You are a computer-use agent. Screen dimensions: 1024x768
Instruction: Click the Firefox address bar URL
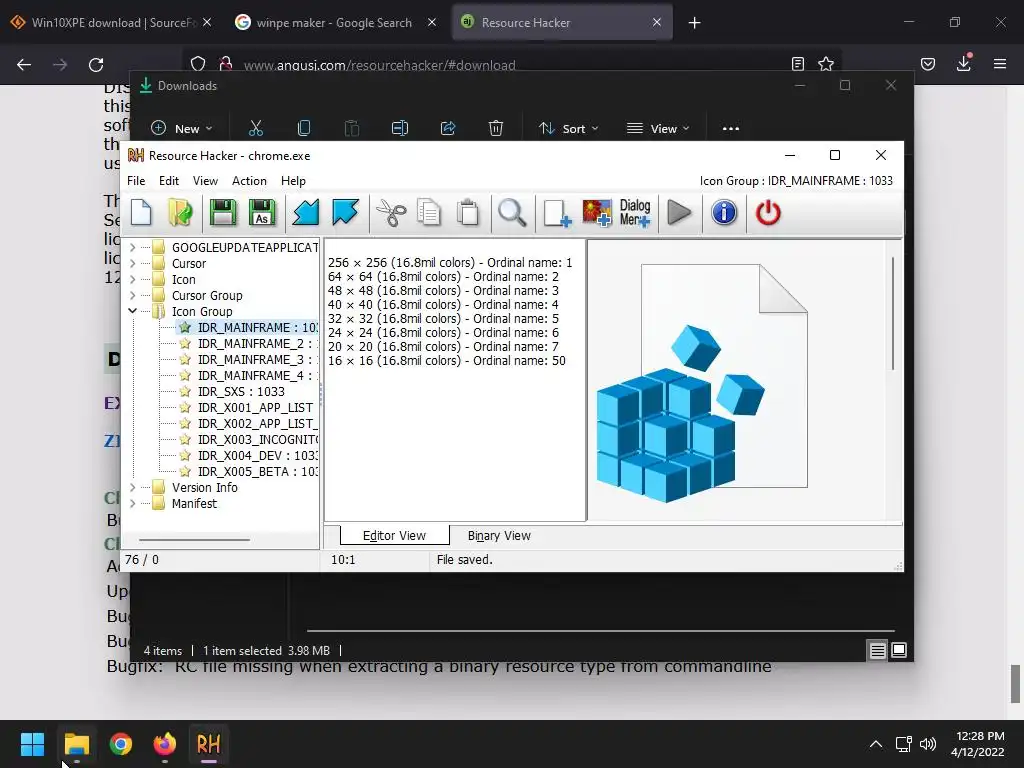point(379,65)
